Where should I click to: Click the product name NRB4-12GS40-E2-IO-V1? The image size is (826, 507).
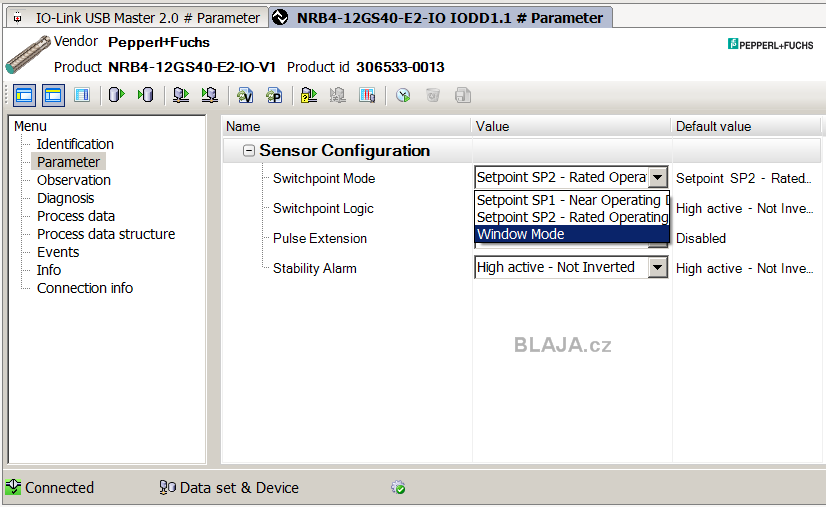[x=192, y=67]
